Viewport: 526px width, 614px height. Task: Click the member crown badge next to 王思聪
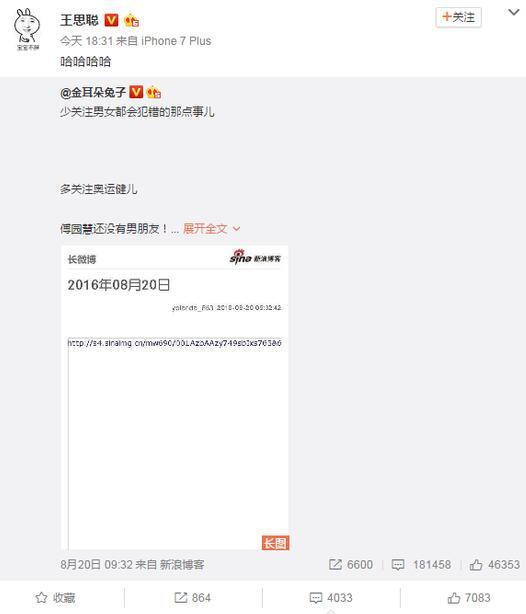(132, 20)
